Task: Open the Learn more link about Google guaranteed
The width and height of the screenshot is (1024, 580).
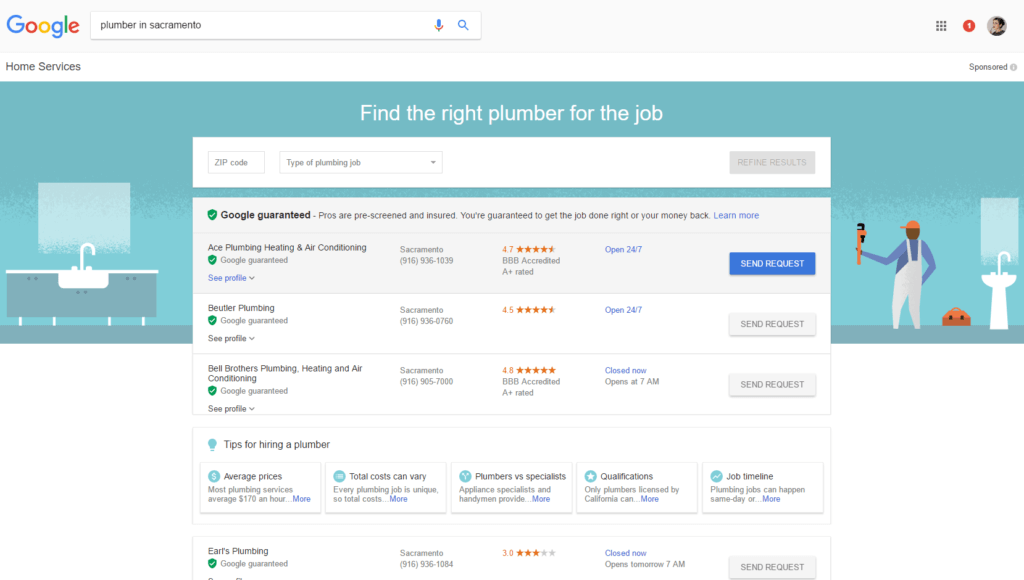Action: point(736,215)
